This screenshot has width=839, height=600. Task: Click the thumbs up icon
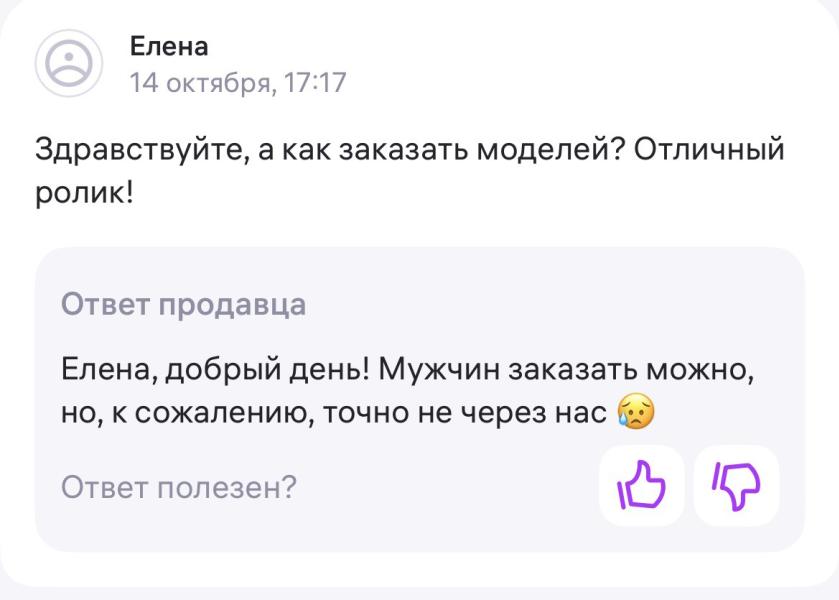[x=641, y=486]
